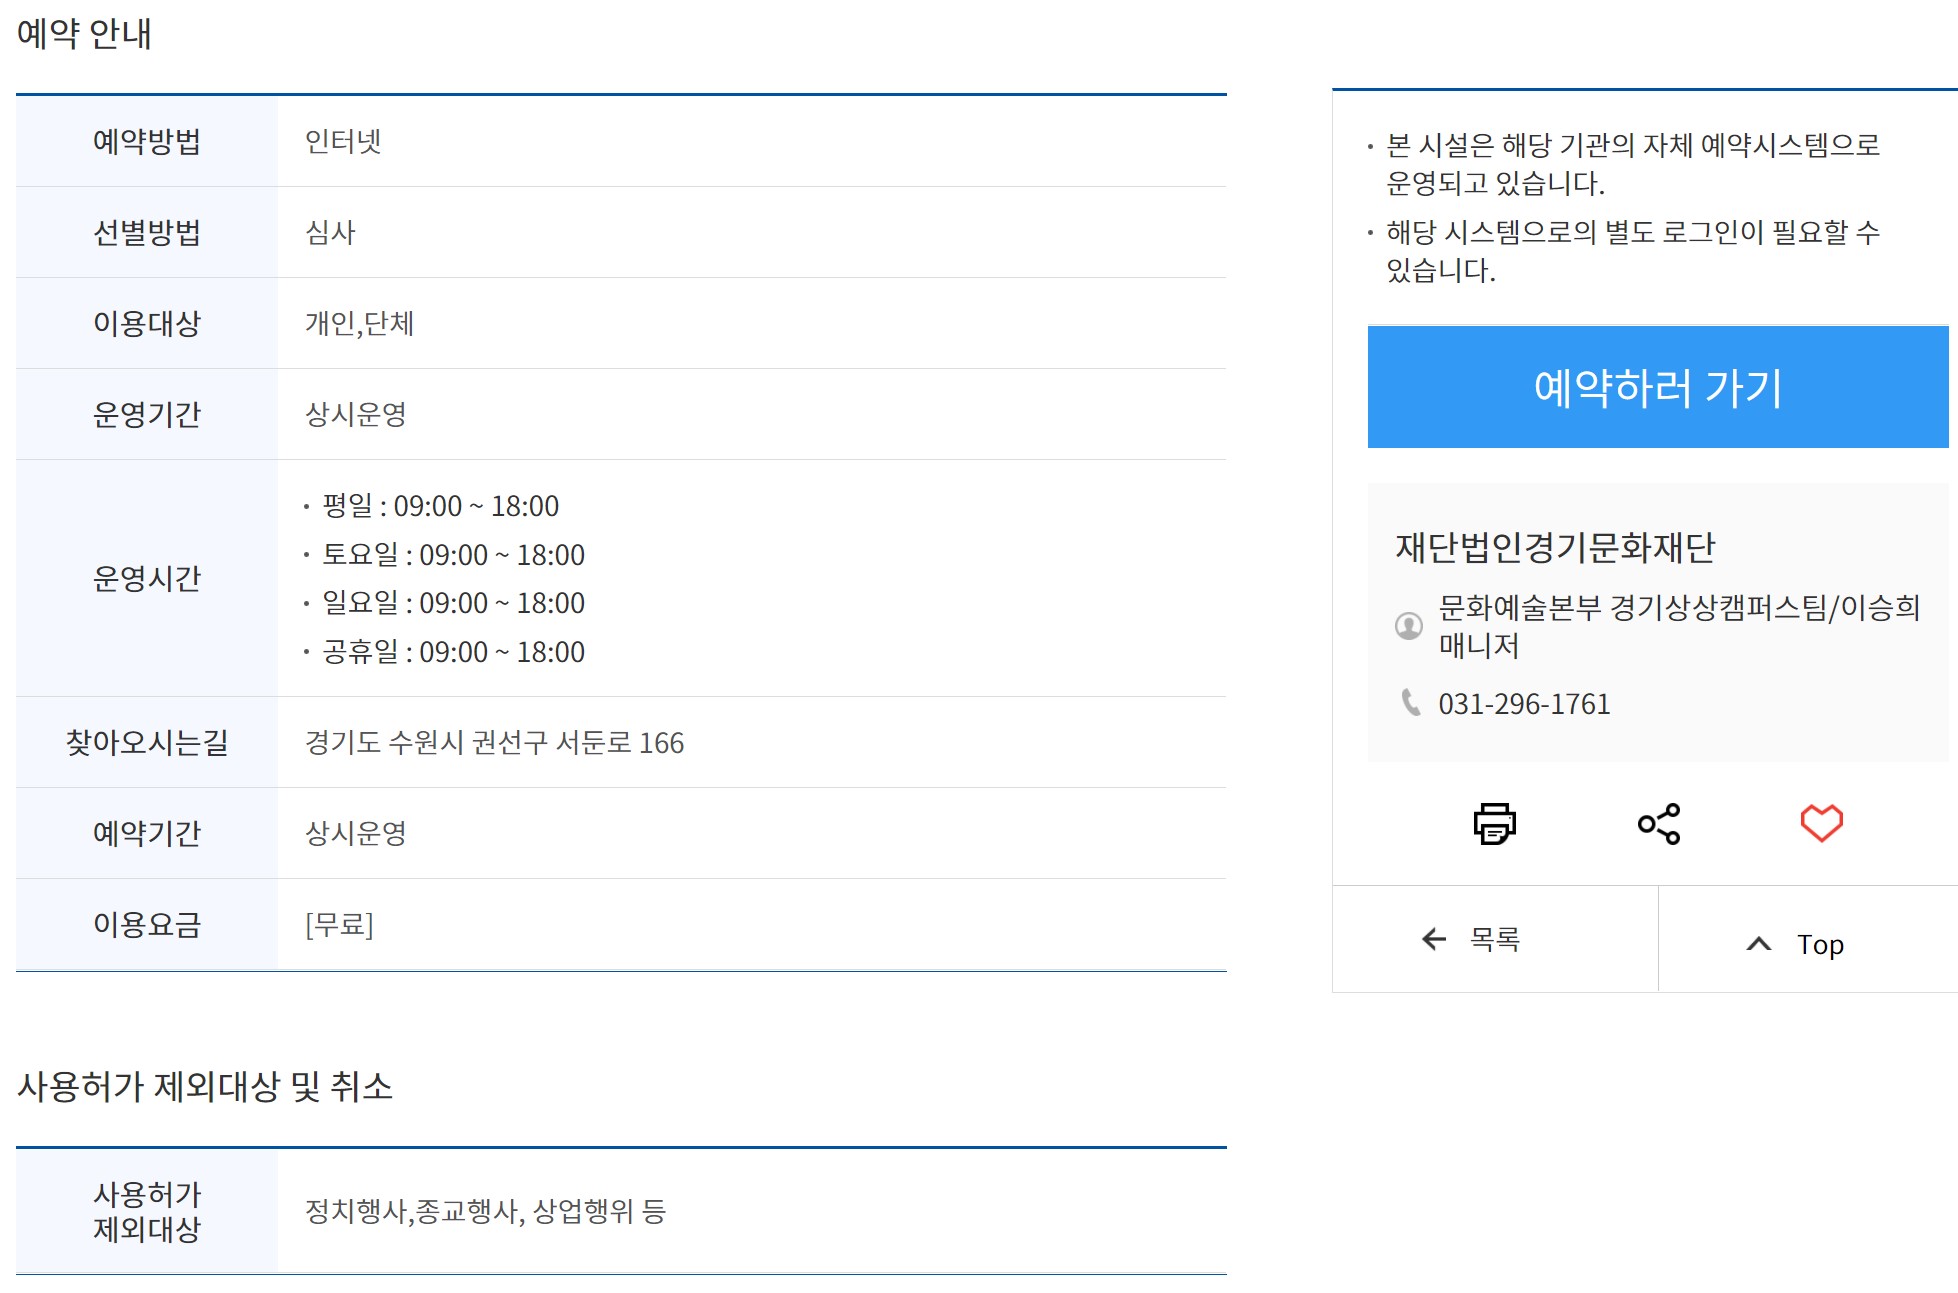1958x1293 pixels.
Task: Toggle the red heart favorite icon
Action: (1820, 823)
